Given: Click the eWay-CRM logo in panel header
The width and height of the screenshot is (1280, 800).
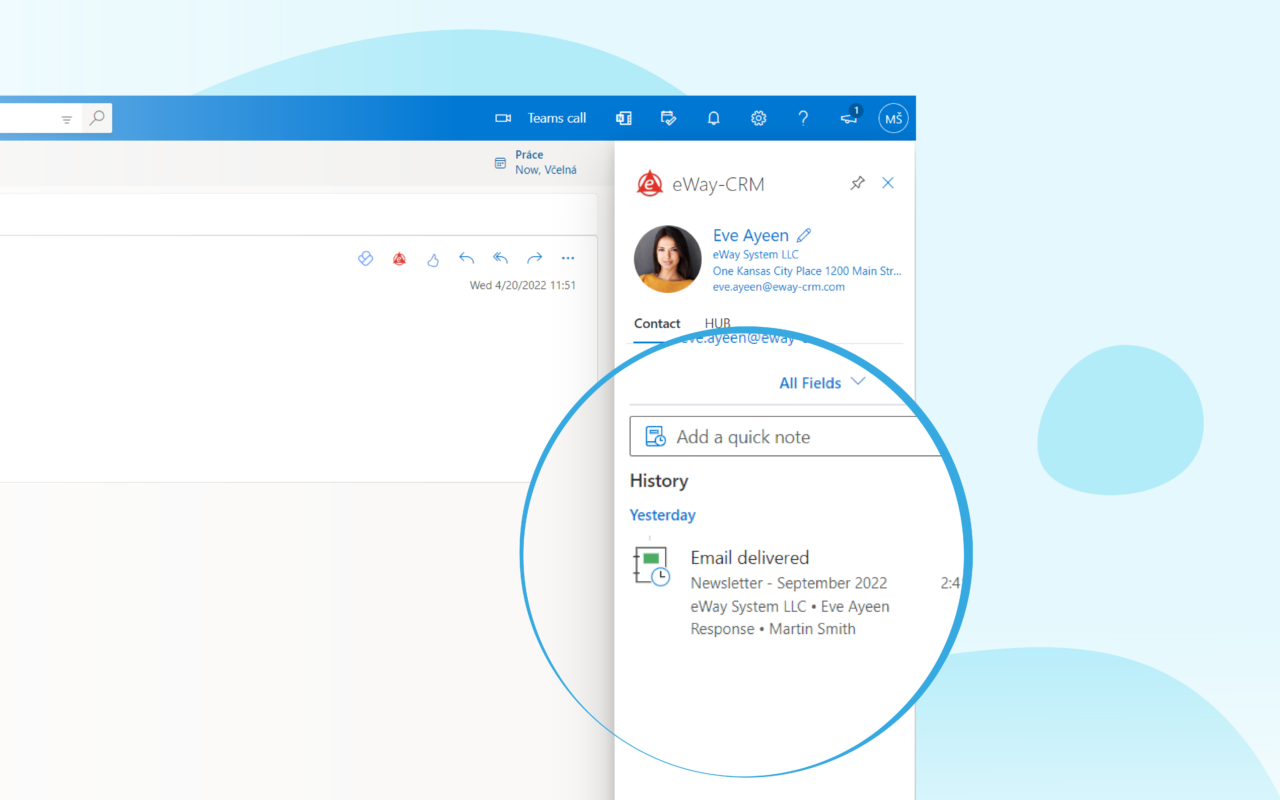Looking at the screenshot, I should [650, 184].
